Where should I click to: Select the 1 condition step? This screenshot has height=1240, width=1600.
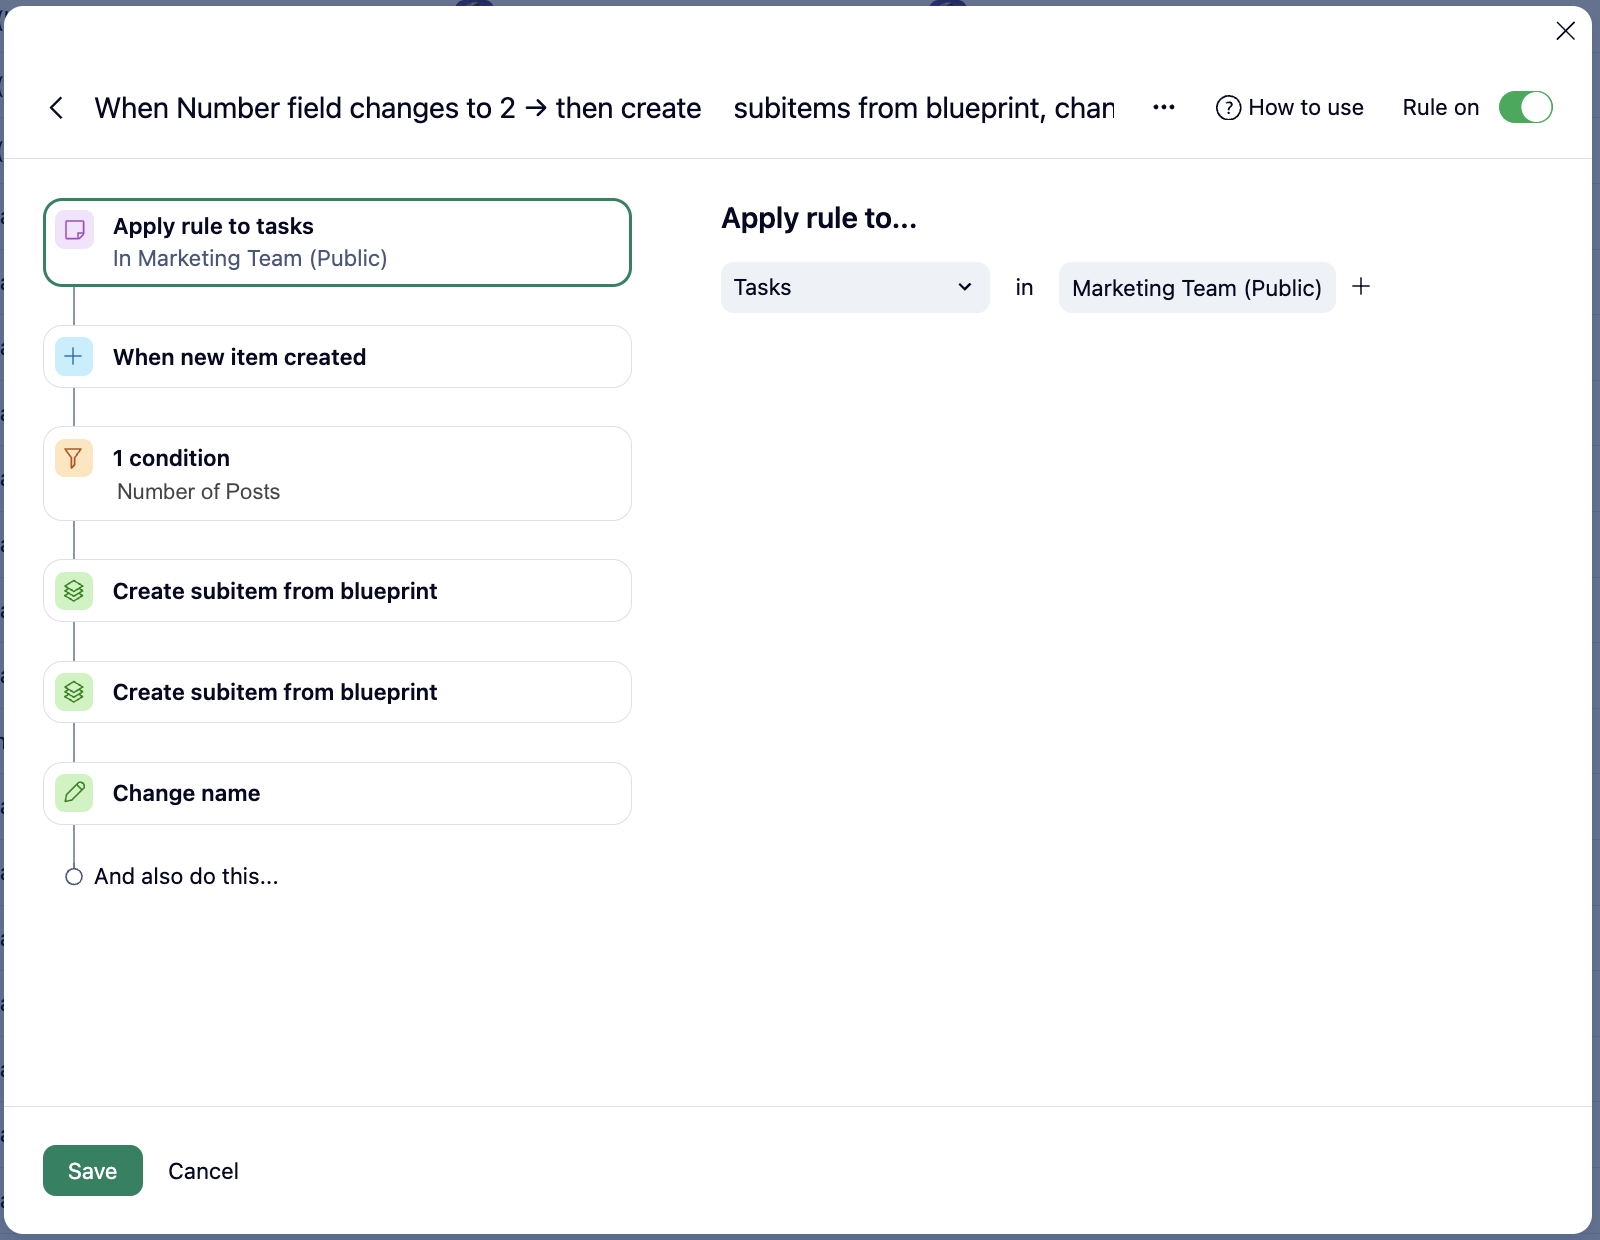[337, 474]
